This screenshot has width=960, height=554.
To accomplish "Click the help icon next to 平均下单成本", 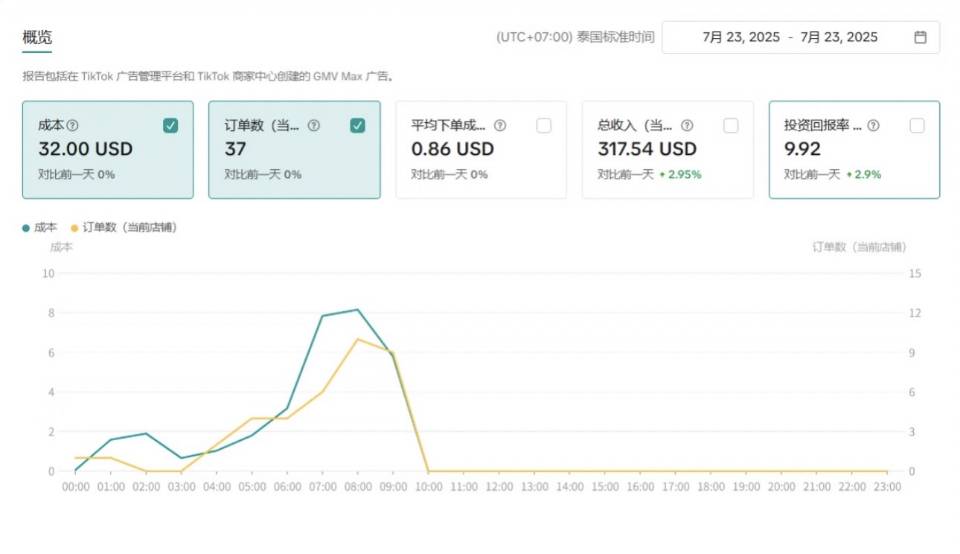I will pyautogui.click(x=500, y=125).
